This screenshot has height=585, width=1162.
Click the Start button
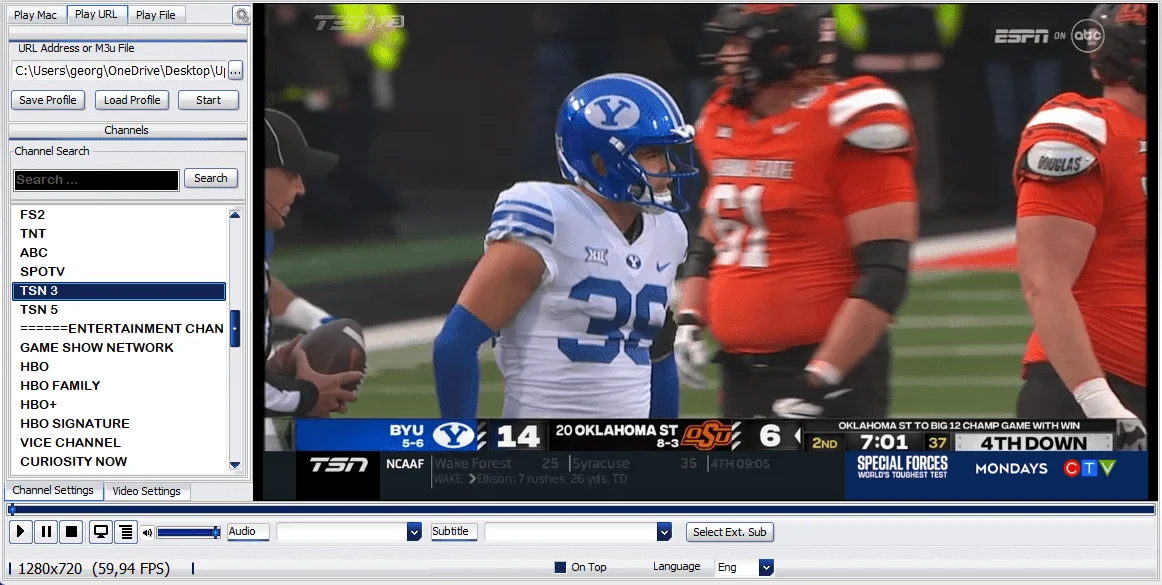pos(208,100)
